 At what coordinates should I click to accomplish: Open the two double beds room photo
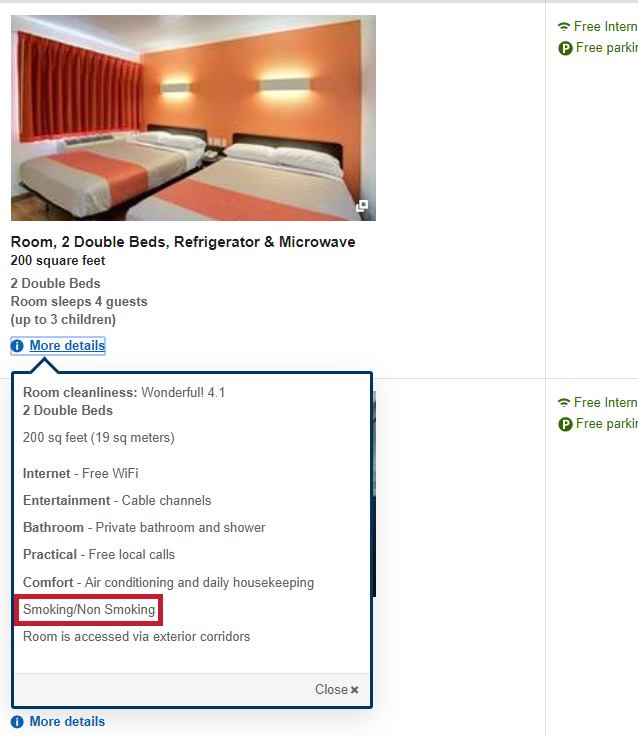(193, 118)
